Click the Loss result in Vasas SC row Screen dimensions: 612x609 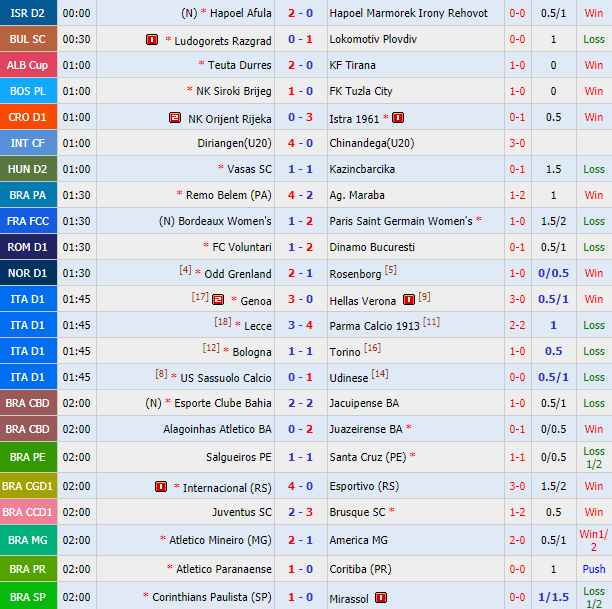coord(594,169)
